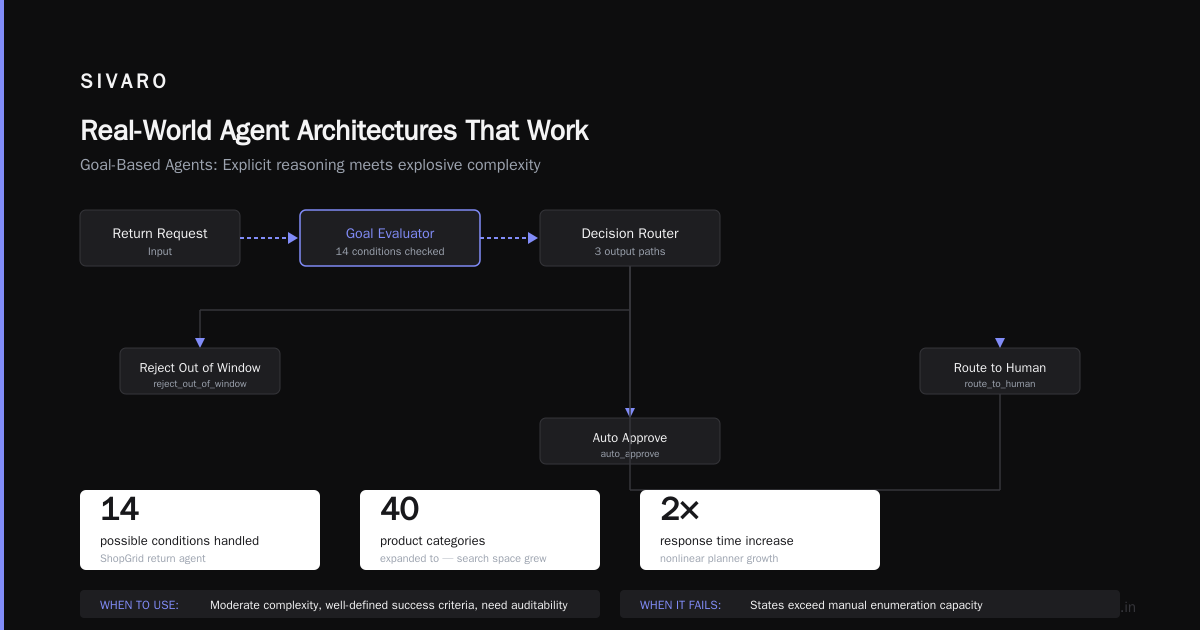Screen dimensions: 1200x630
Task: Click arrowhead pointing into Goal Evaluator
Action: point(293,238)
